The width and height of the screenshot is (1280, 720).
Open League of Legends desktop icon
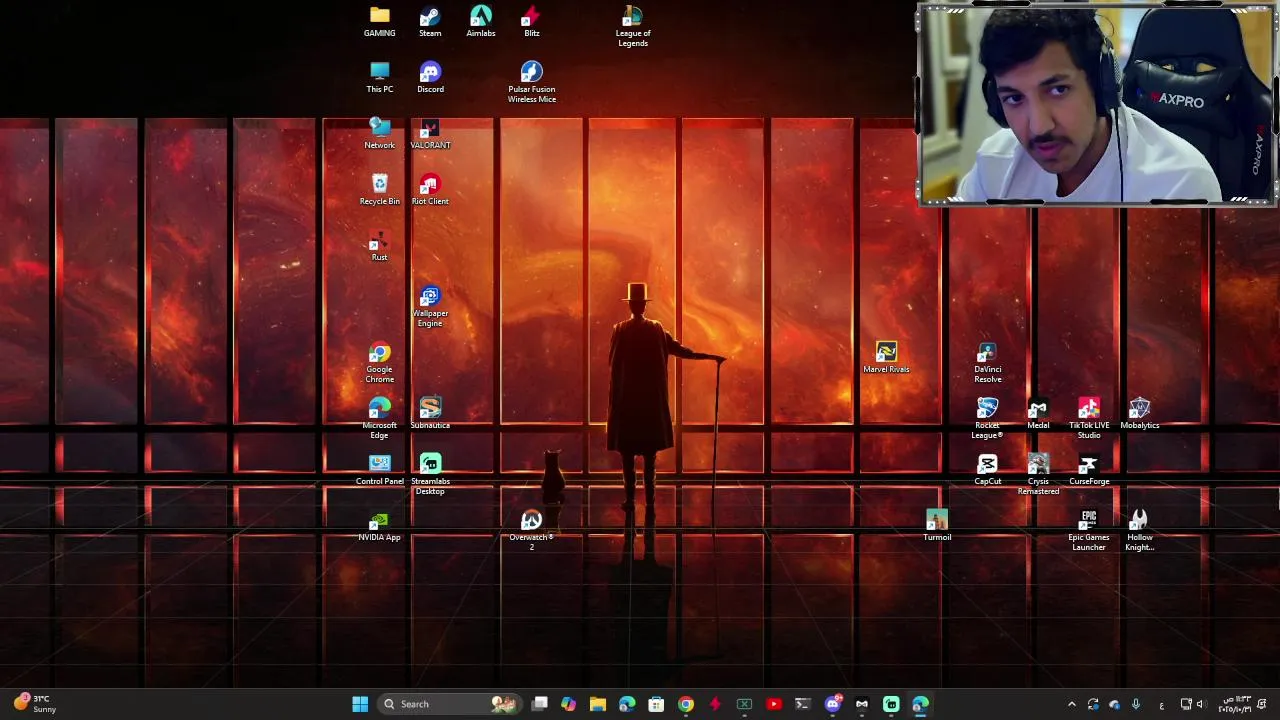click(x=633, y=26)
